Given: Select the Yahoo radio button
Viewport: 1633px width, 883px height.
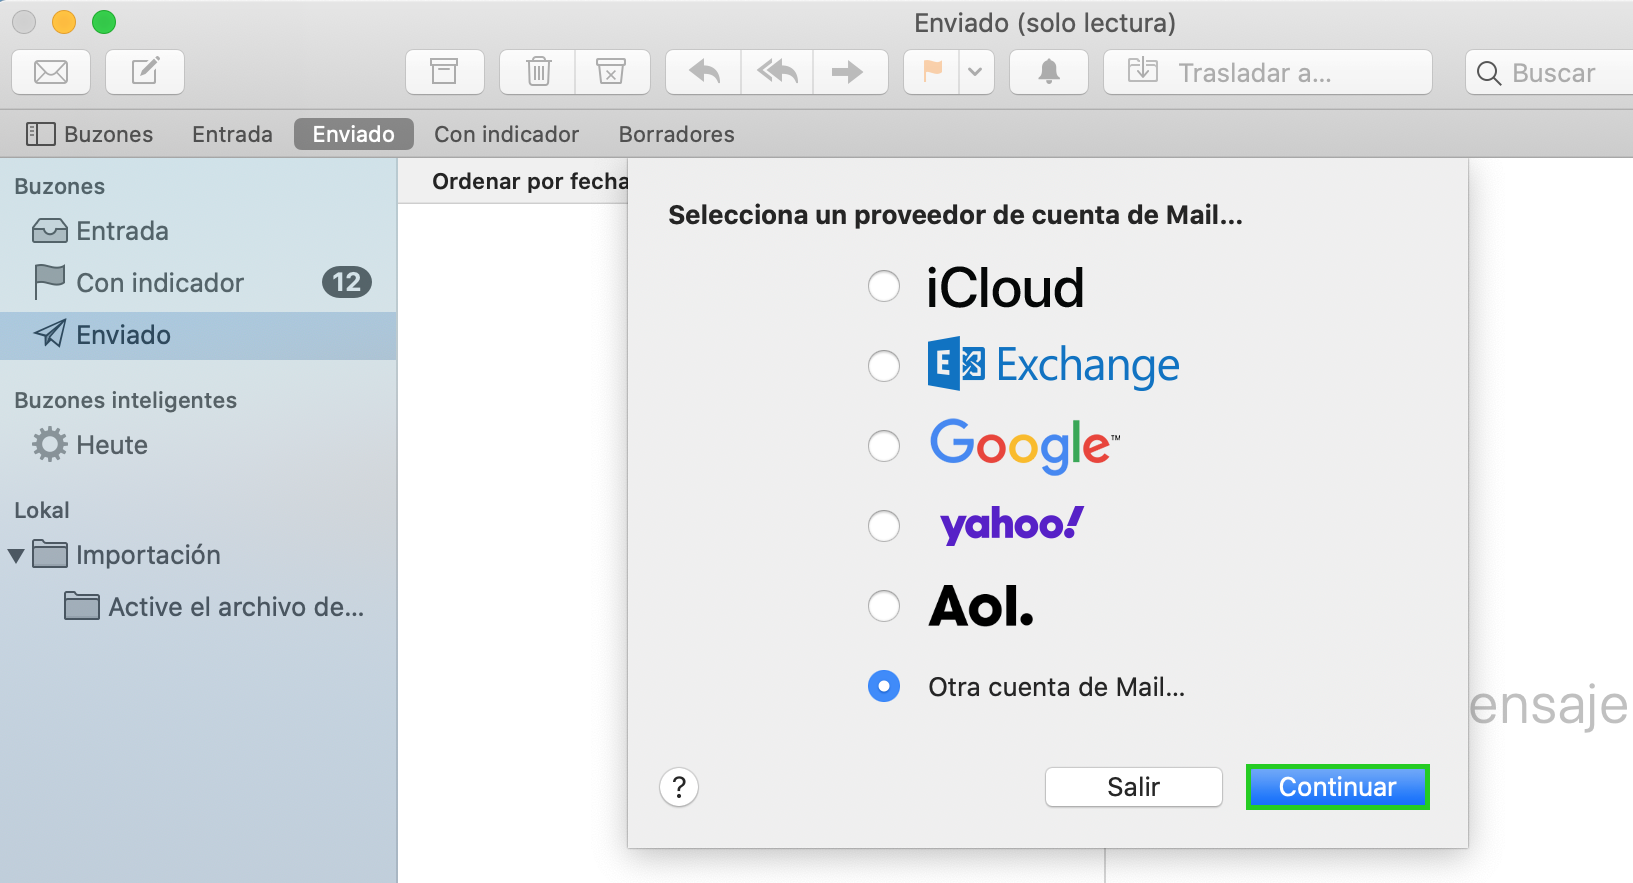Looking at the screenshot, I should point(884,525).
